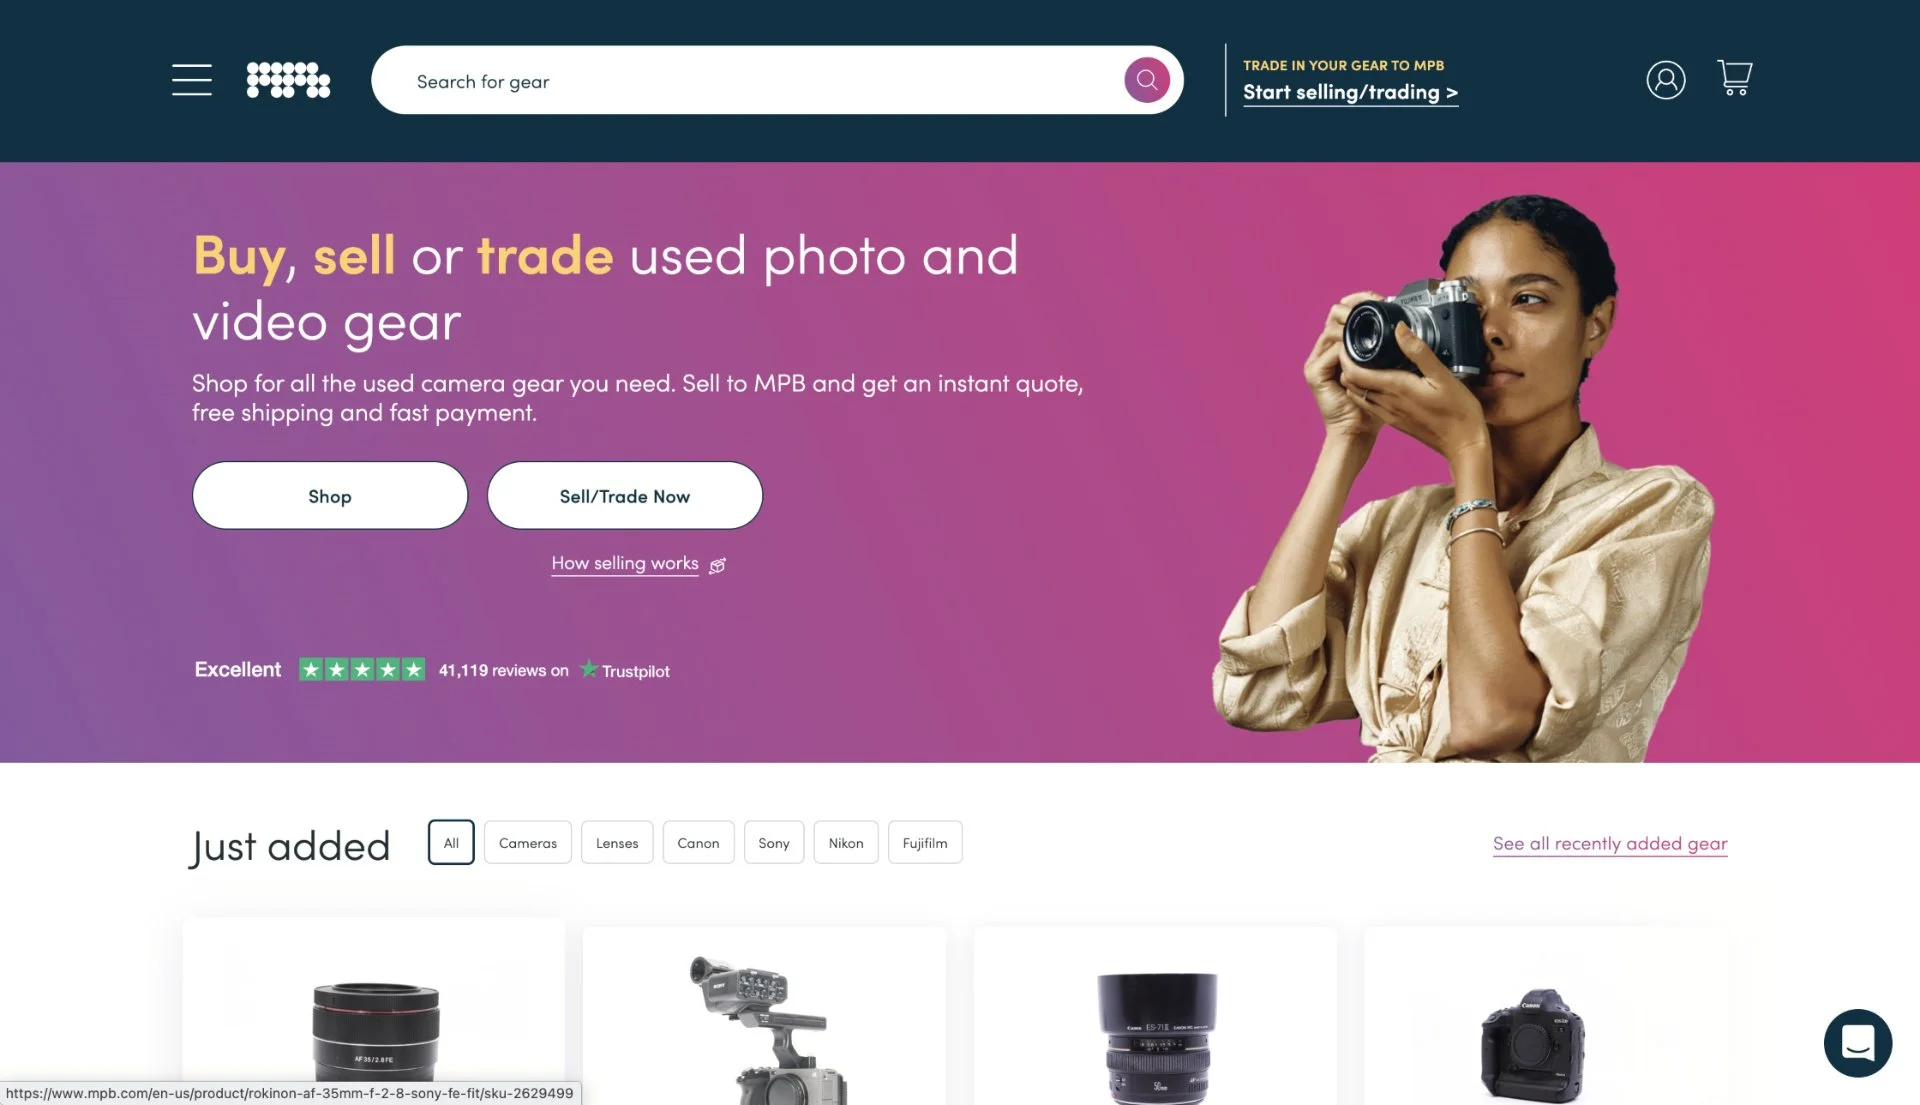The image size is (1920, 1105).
Task: Select the All filter chip
Action: pos(451,843)
